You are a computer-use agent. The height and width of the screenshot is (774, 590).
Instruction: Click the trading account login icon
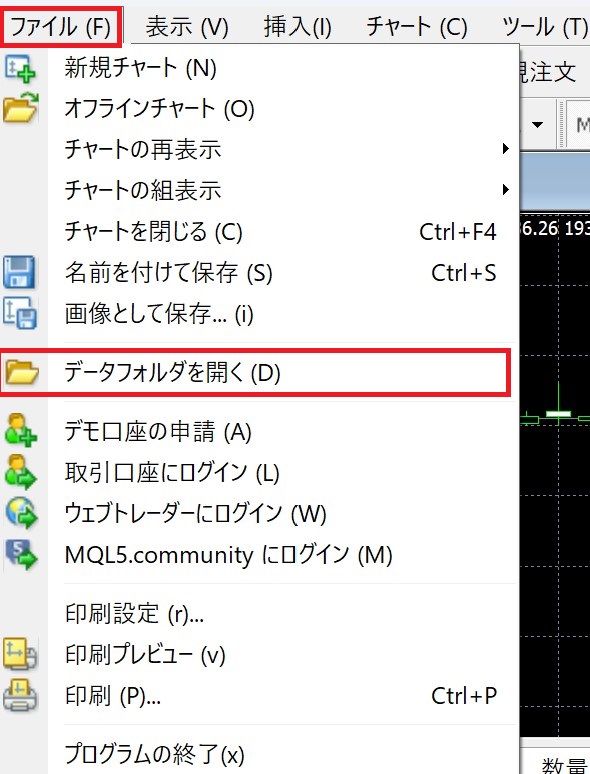(20, 472)
